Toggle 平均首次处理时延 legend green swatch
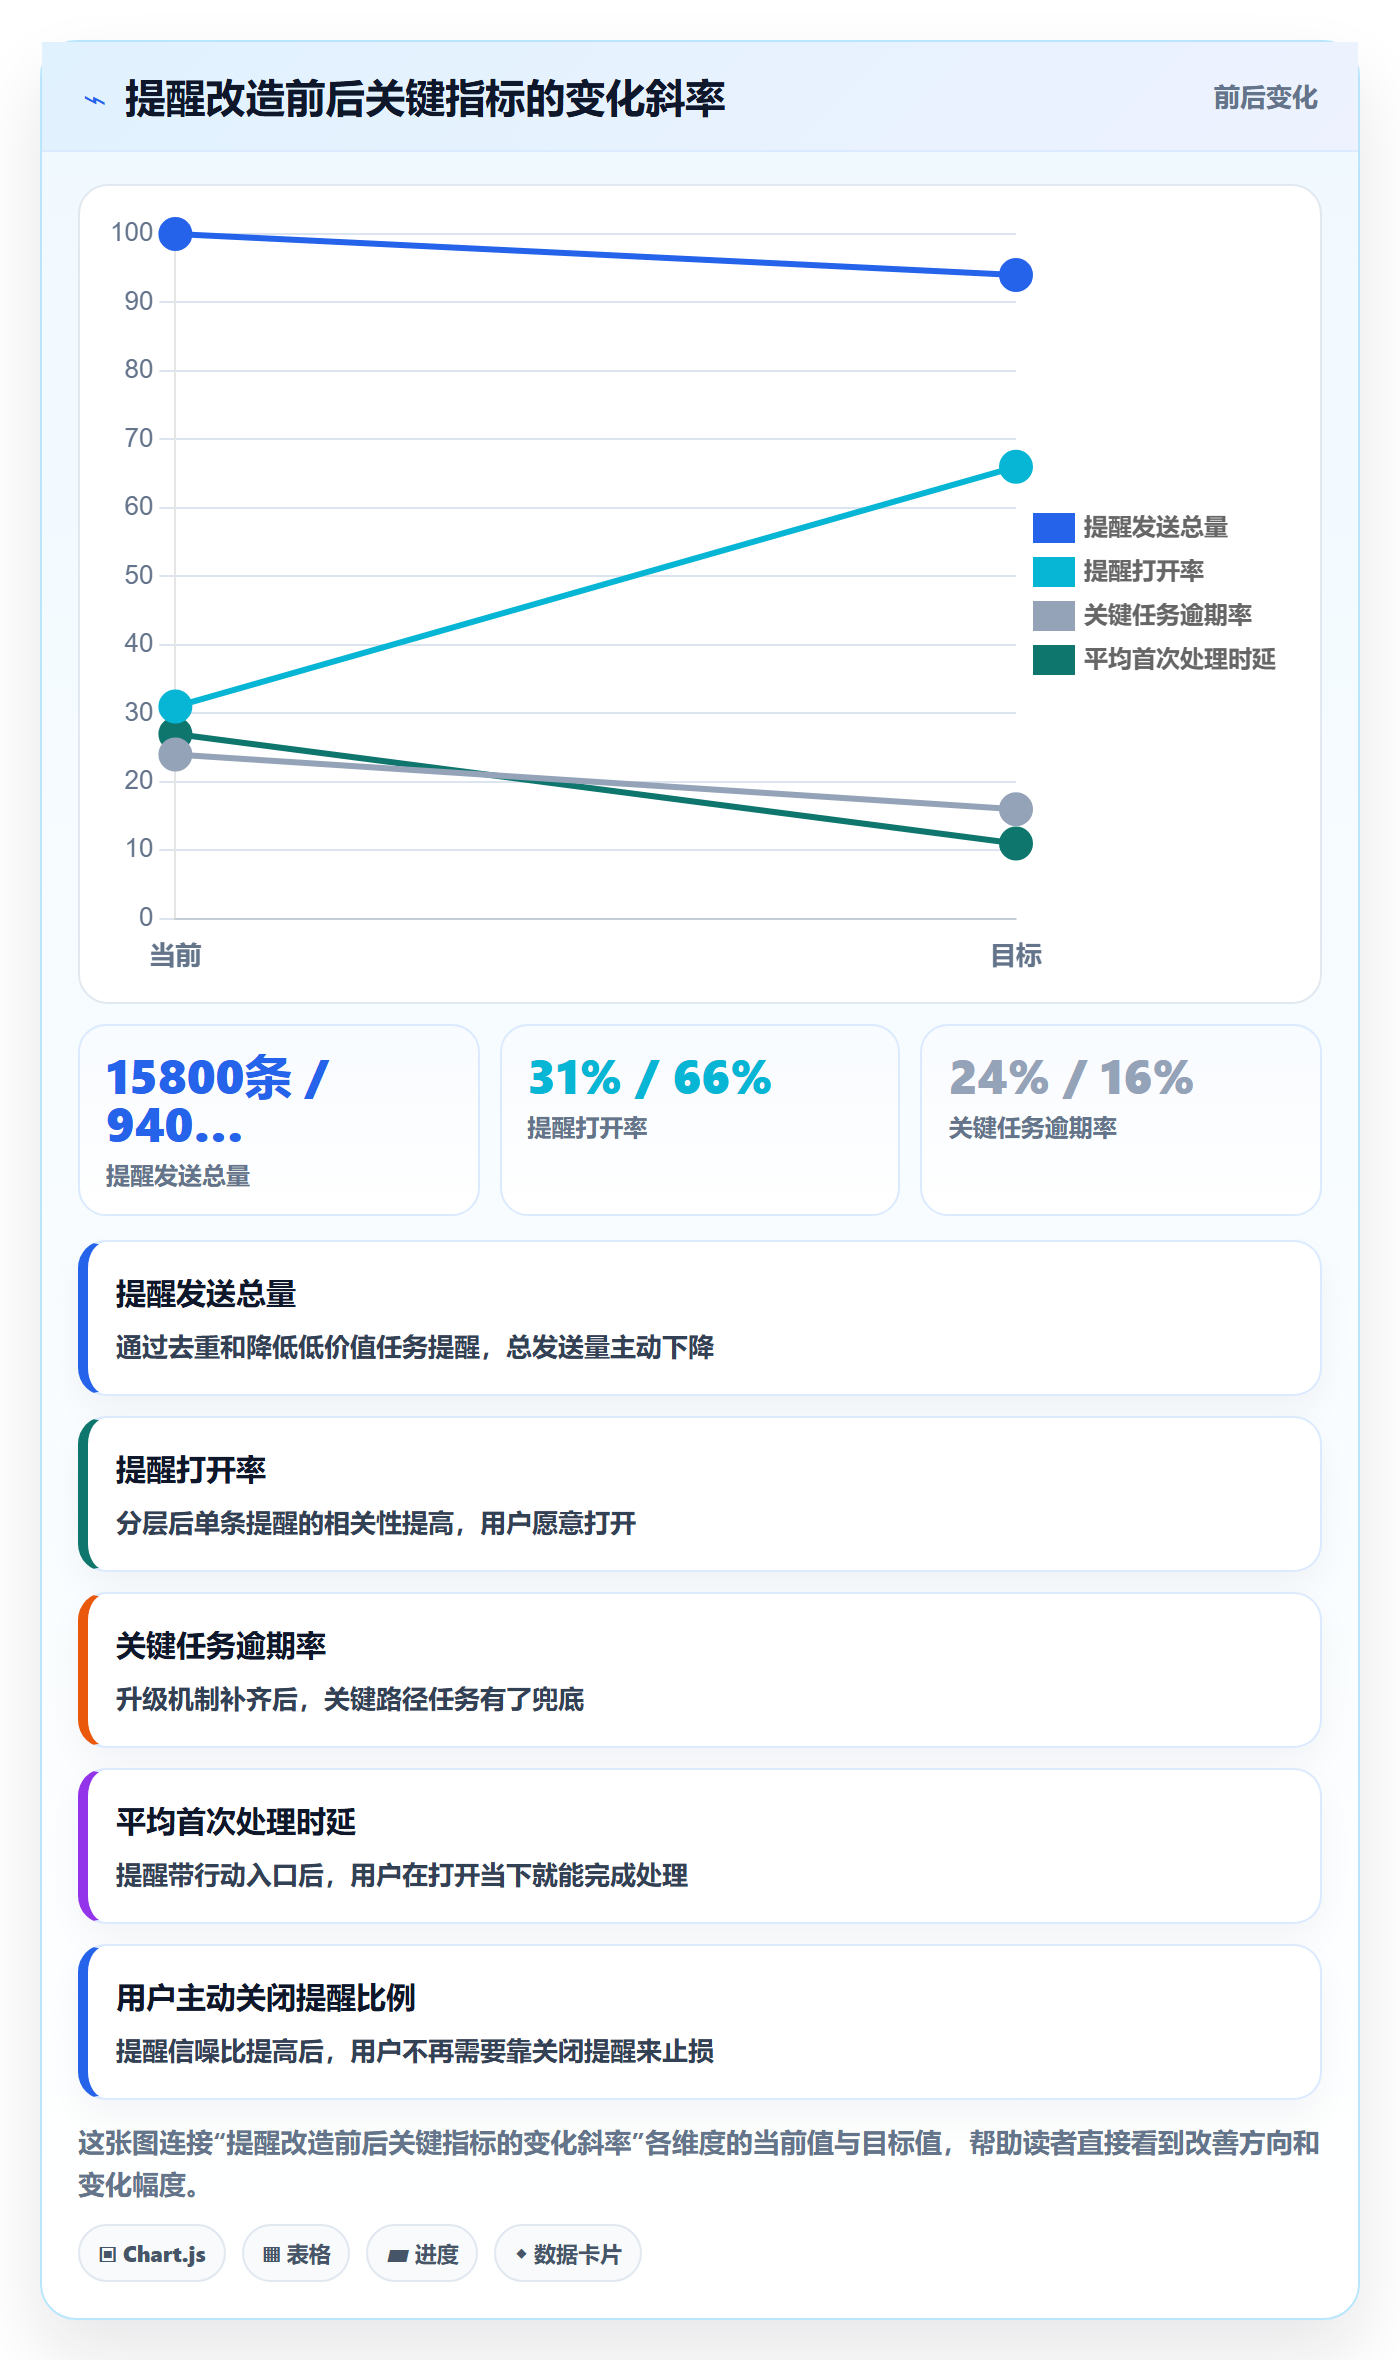 pyautogui.click(x=1053, y=659)
